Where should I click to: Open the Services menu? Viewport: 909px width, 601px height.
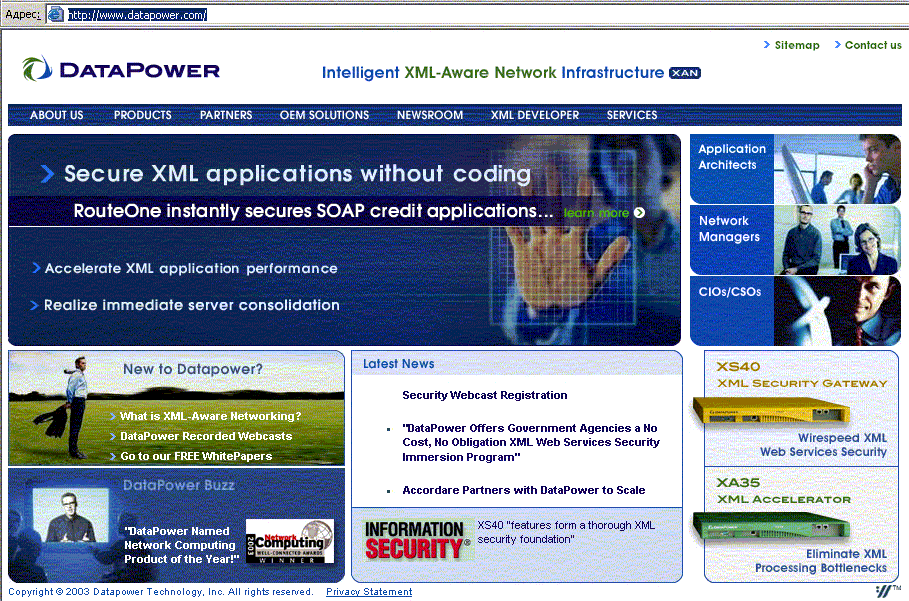point(632,115)
